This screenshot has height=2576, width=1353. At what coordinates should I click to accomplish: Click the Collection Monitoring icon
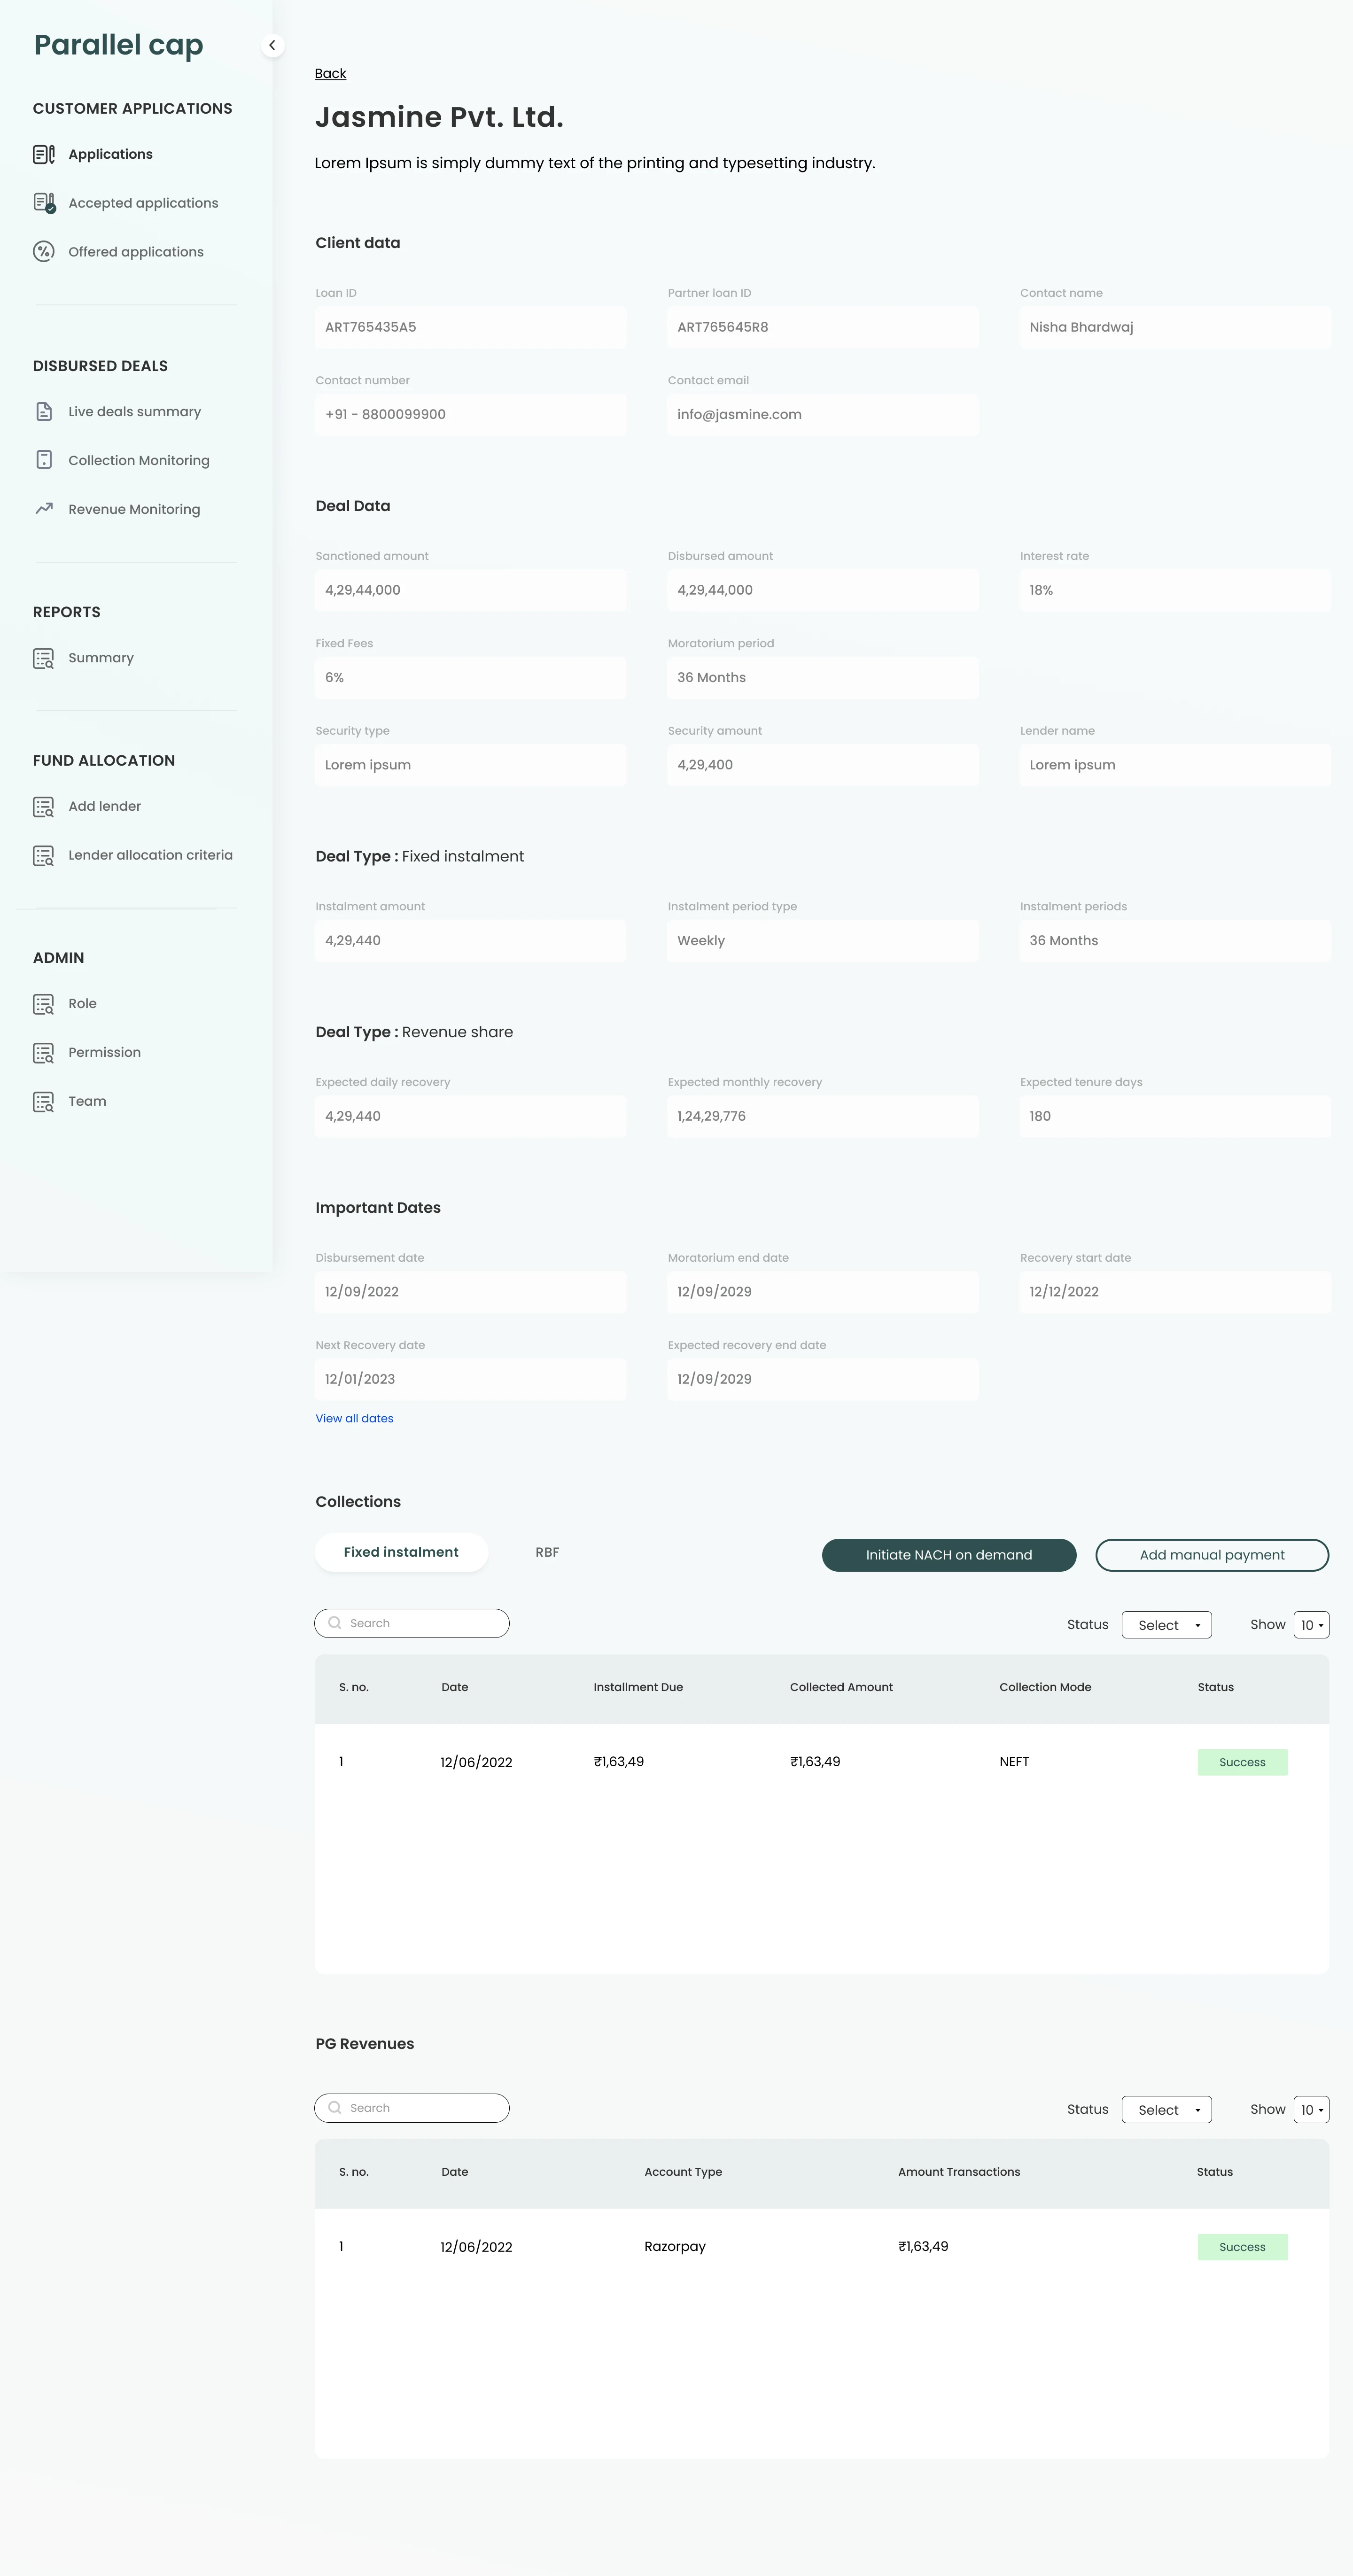point(44,460)
